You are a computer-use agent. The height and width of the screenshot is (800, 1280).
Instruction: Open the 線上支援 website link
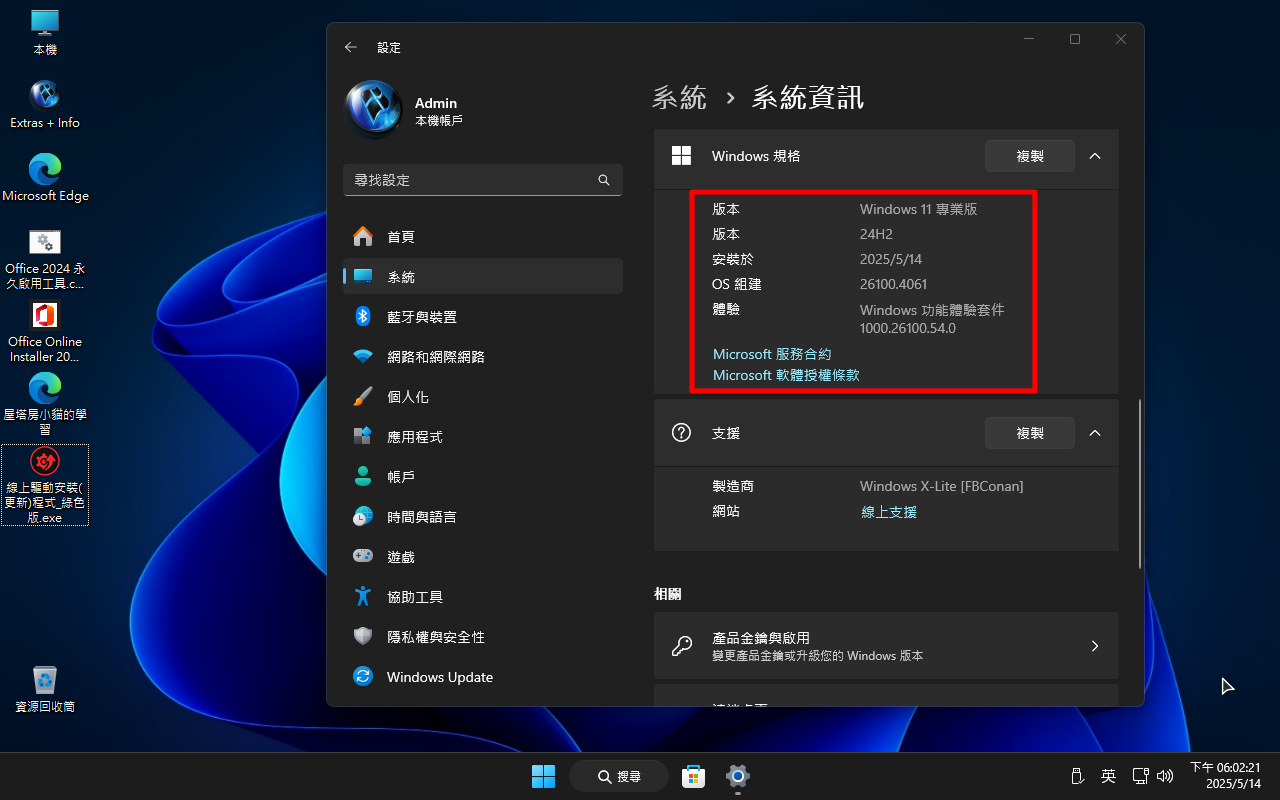click(889, 512)
